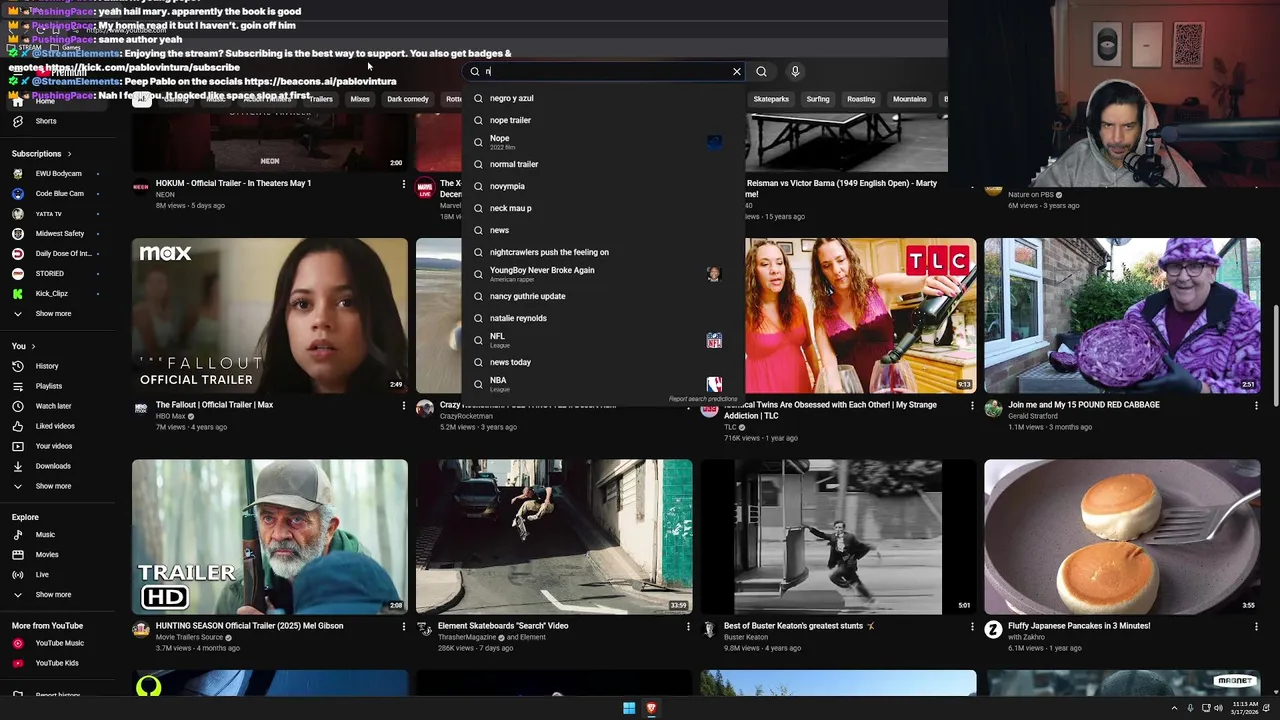Open more options for HOKUM Official Trailer
This screenshot has width=1280, height=720.
(404, 184)
